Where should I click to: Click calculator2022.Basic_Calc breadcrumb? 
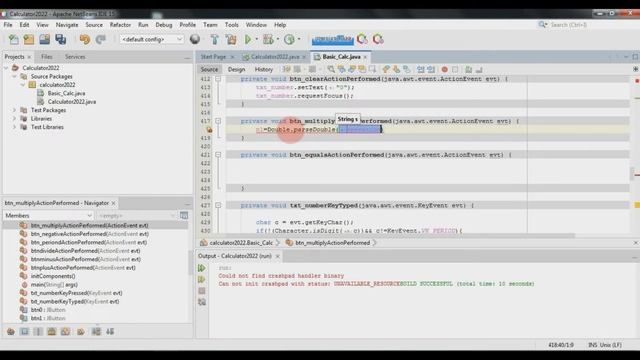(241, 243)
